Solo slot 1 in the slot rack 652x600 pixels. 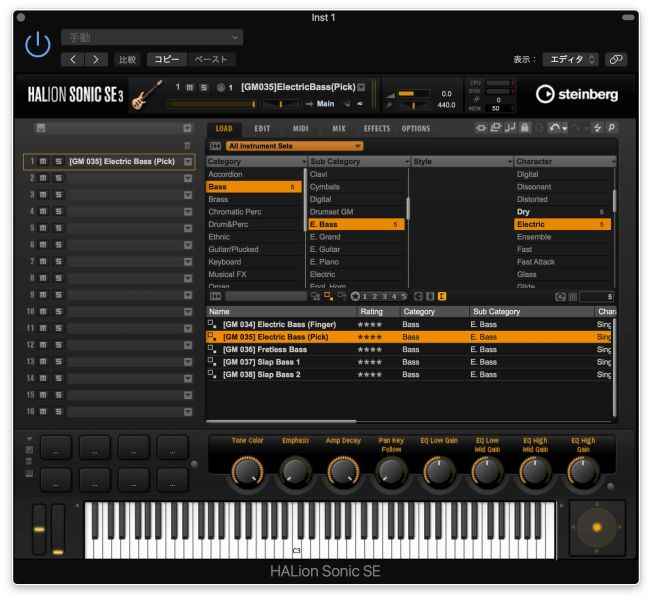click(59, 161)
